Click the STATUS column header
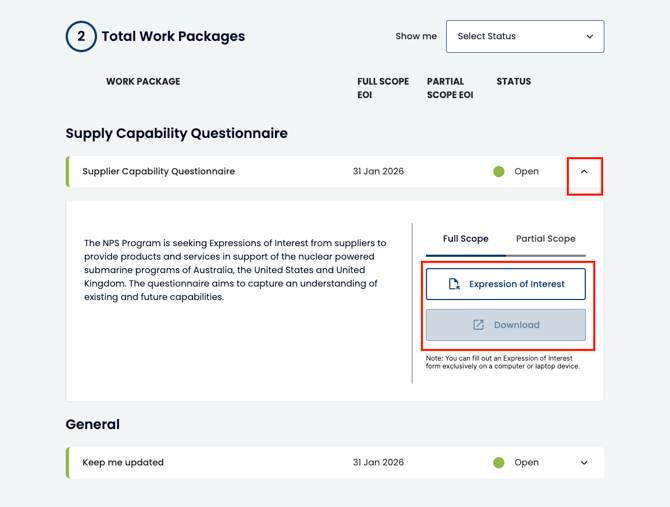Image resolution: width=670 pixels, height=507 pixels. click(513, 82)
